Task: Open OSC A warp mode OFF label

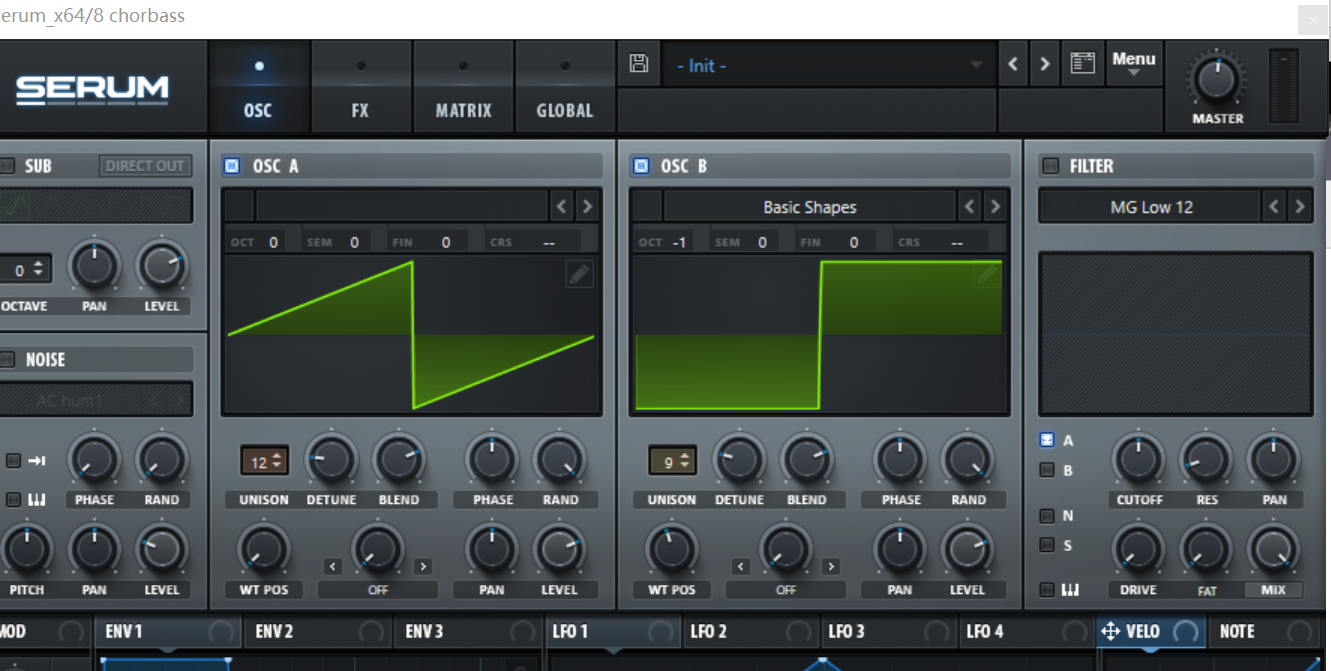Action: pyautogui.click(x=378, y=590)
